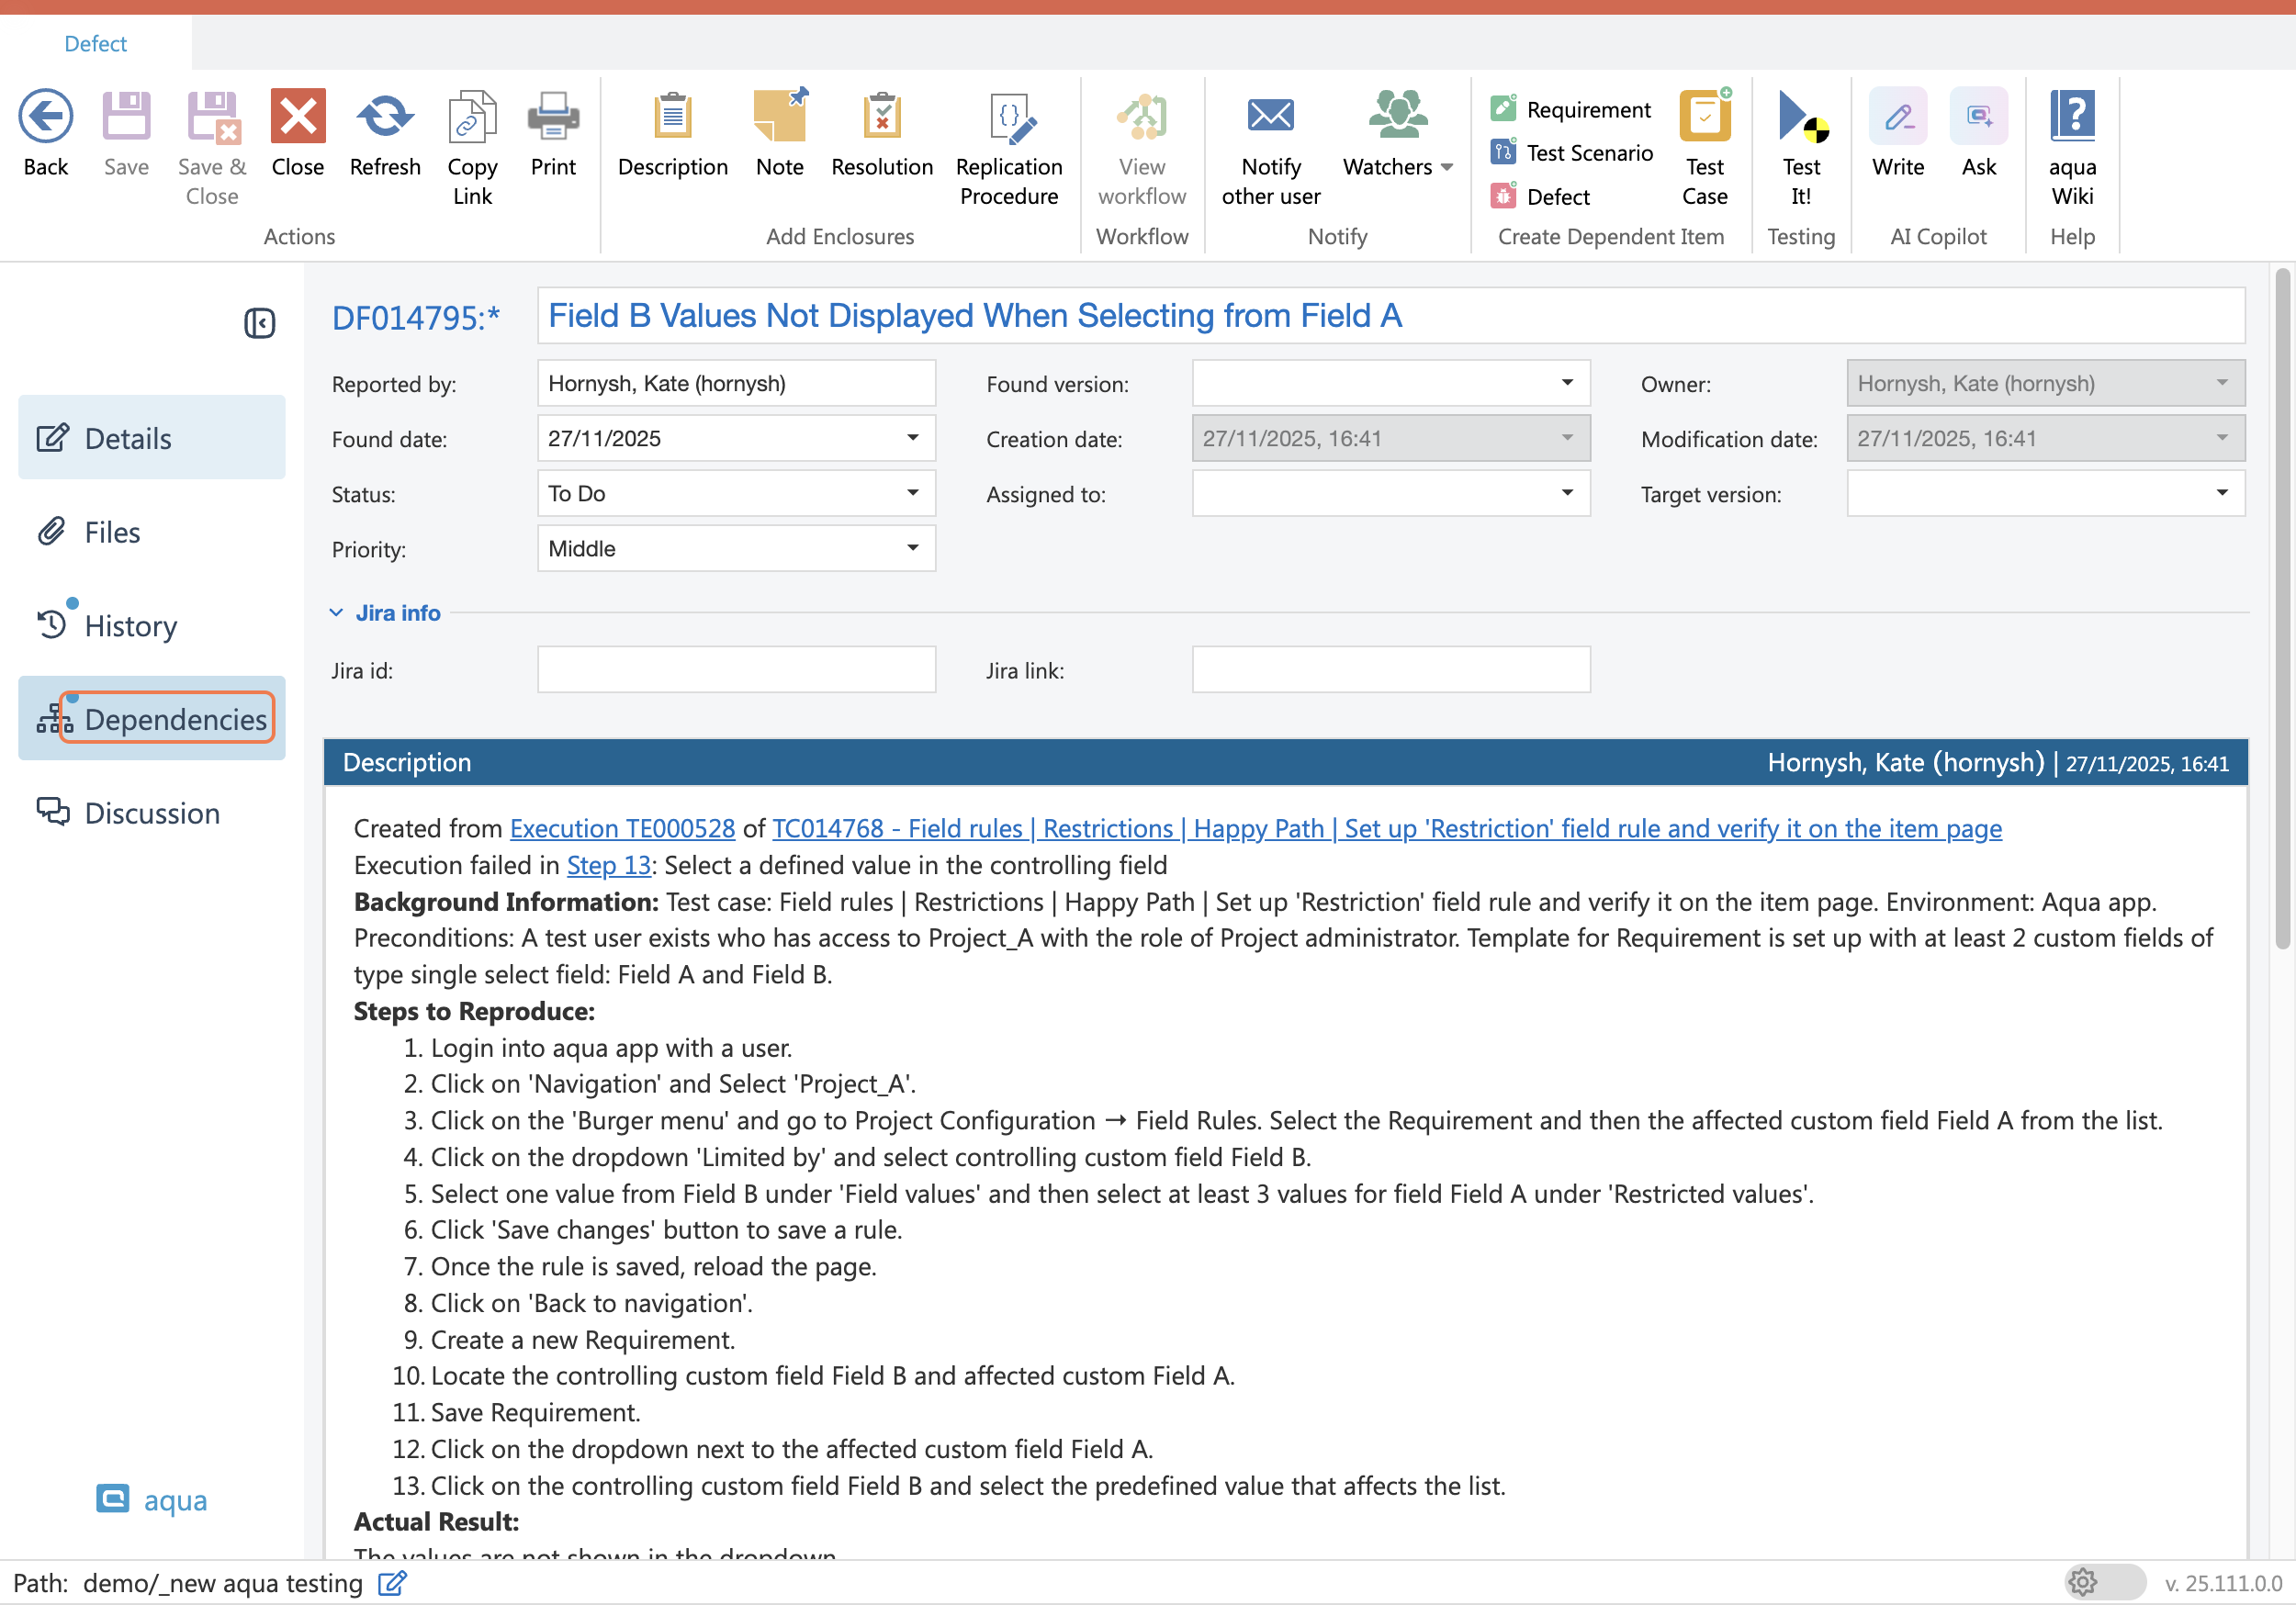Screen dimensions: 2296x1605
Task: Collapse the Jira info section
Action: point(337,613)
